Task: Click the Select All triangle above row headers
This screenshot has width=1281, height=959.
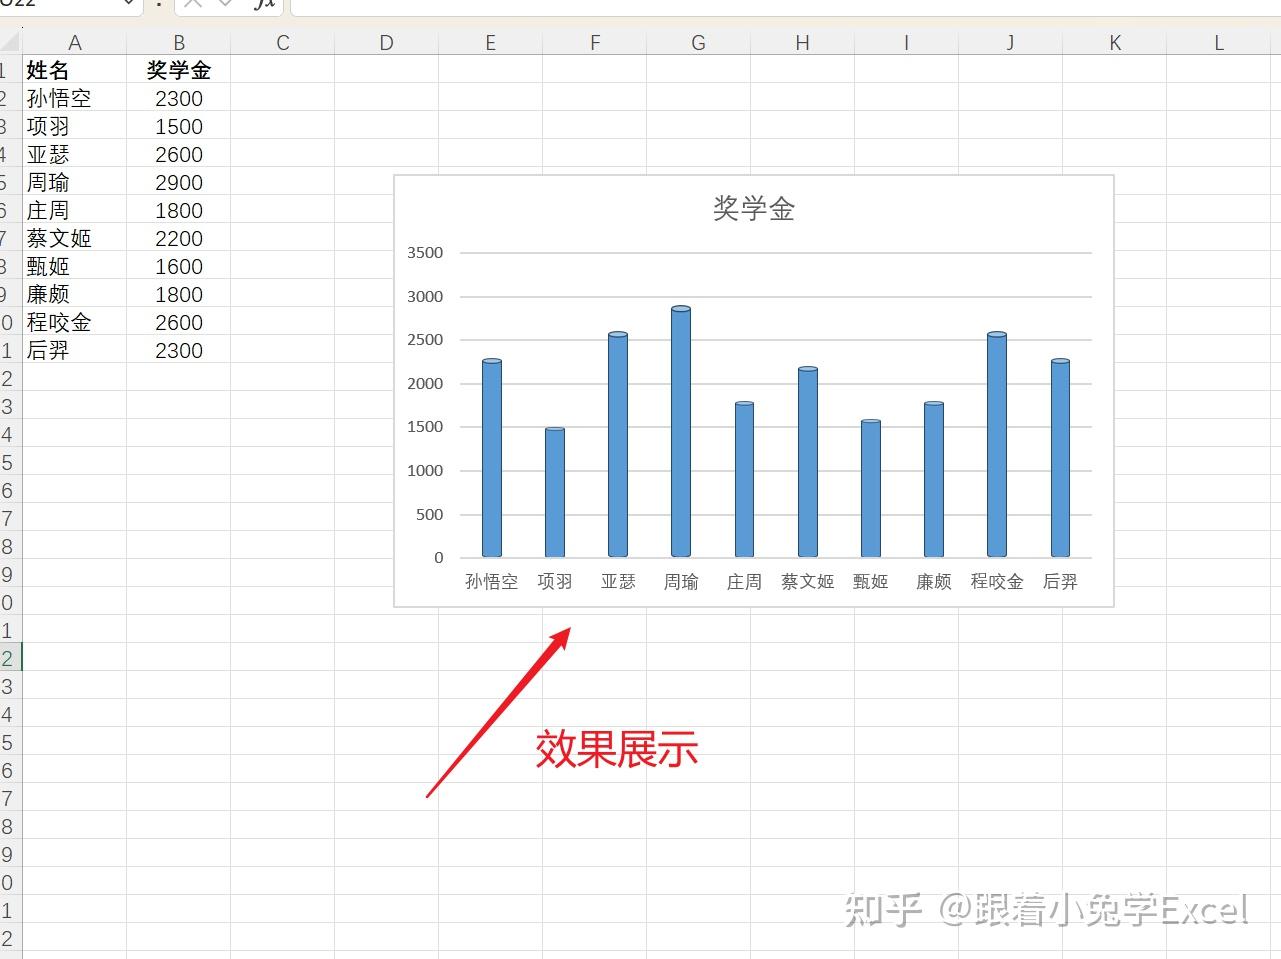Action: click(8, 42)
